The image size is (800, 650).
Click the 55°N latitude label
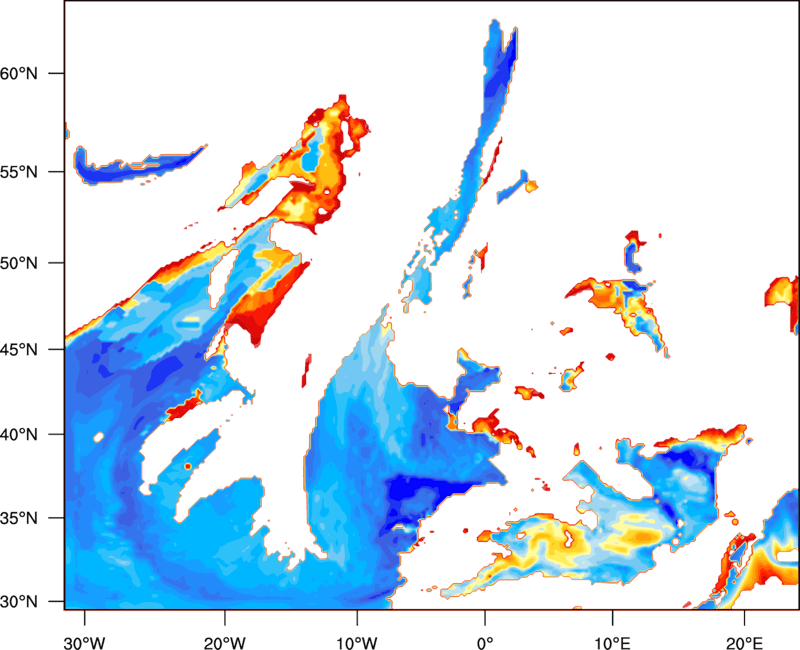tap(19, 172)
